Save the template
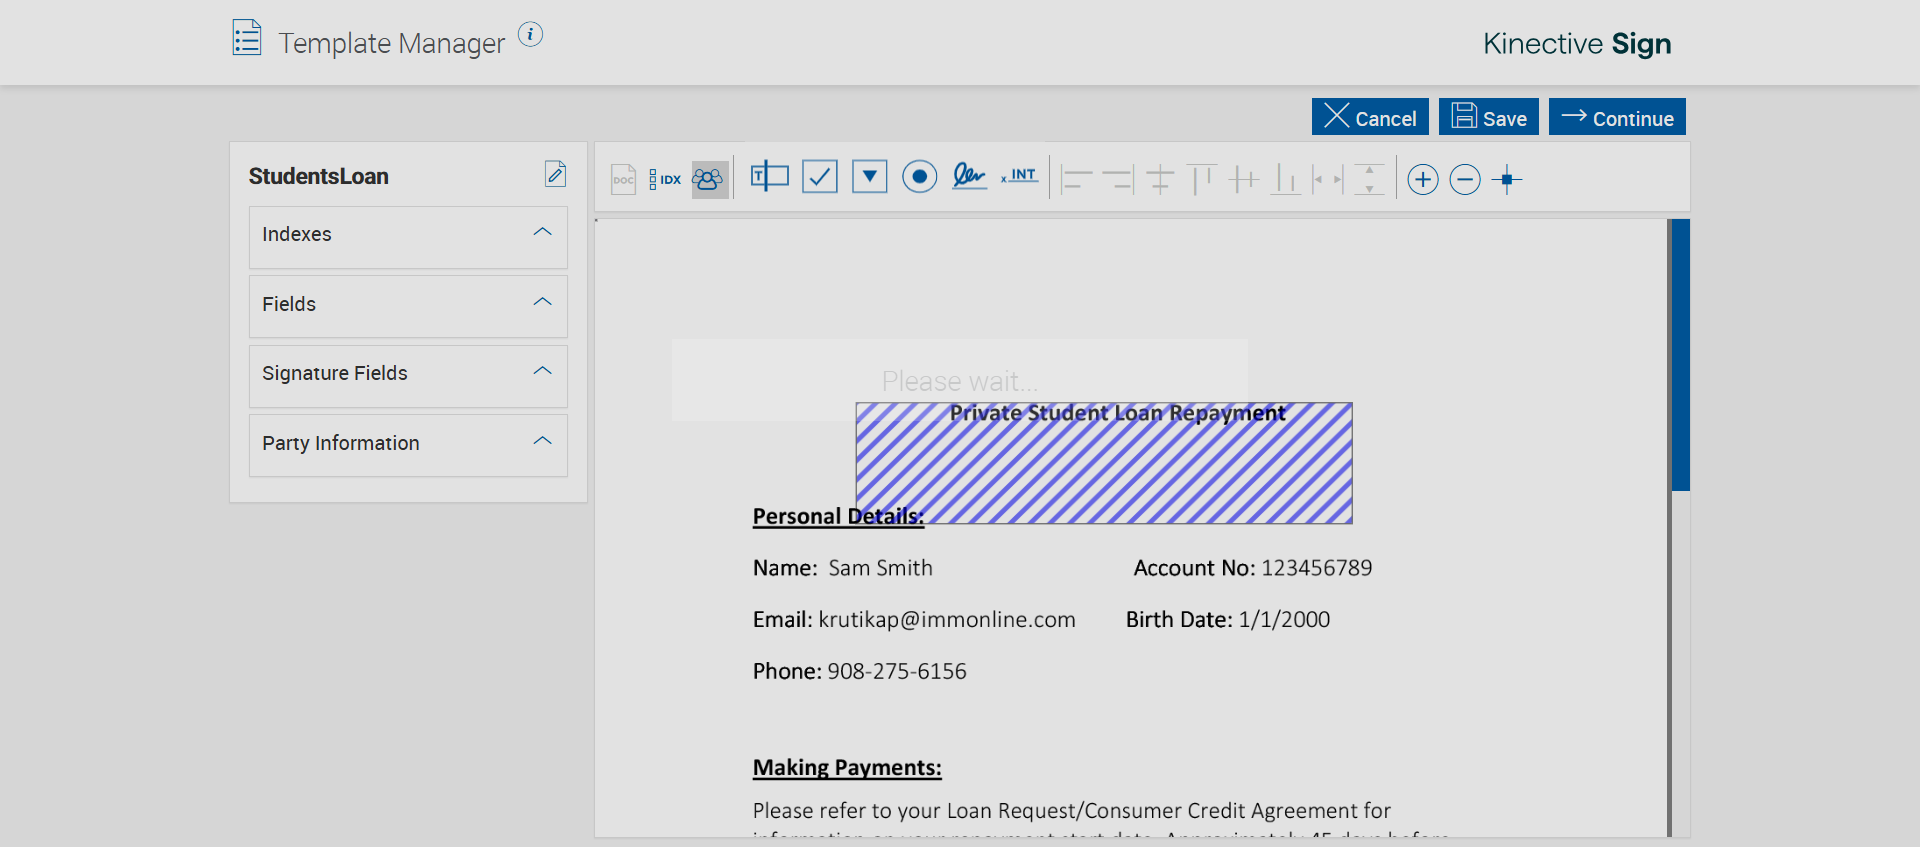 (1489, 116)
